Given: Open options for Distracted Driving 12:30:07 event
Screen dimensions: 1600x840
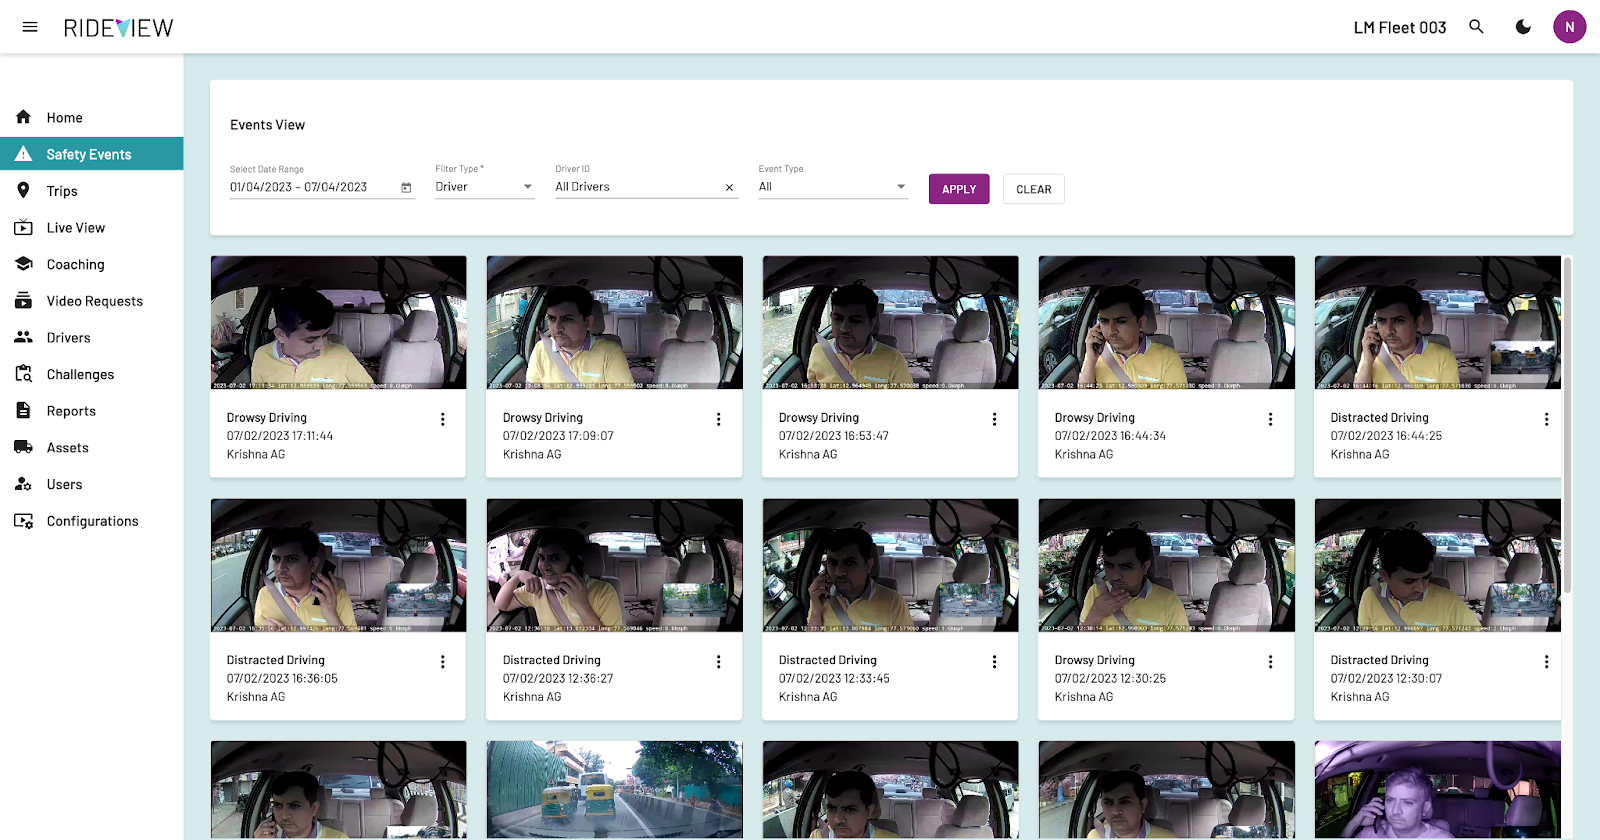Looking at the screenshot, I should (1547, 662).
